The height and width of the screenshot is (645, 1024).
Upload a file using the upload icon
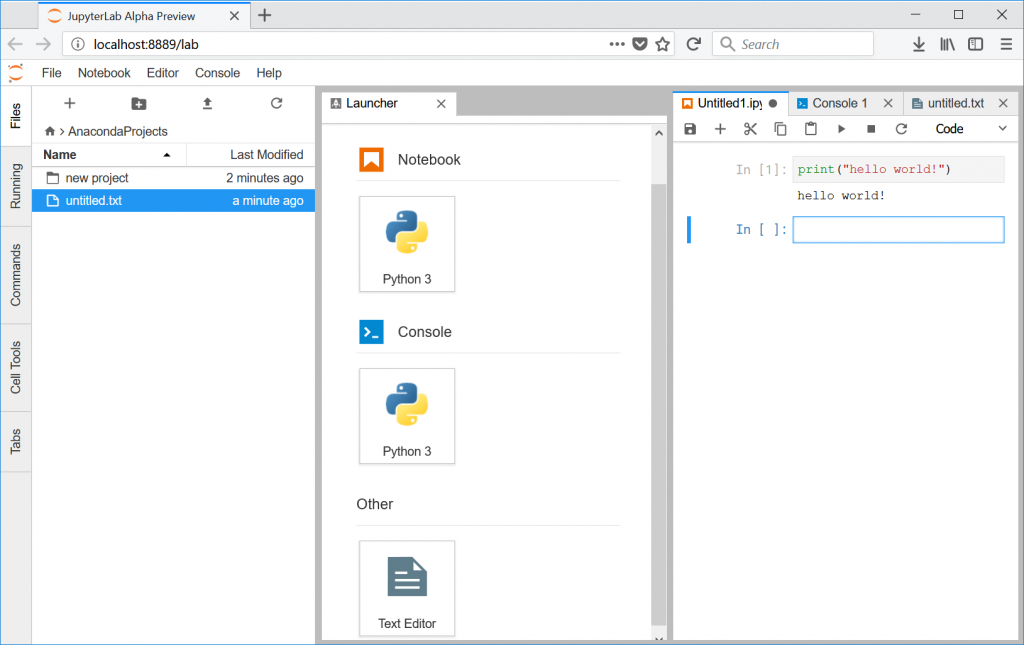[207, 103]
